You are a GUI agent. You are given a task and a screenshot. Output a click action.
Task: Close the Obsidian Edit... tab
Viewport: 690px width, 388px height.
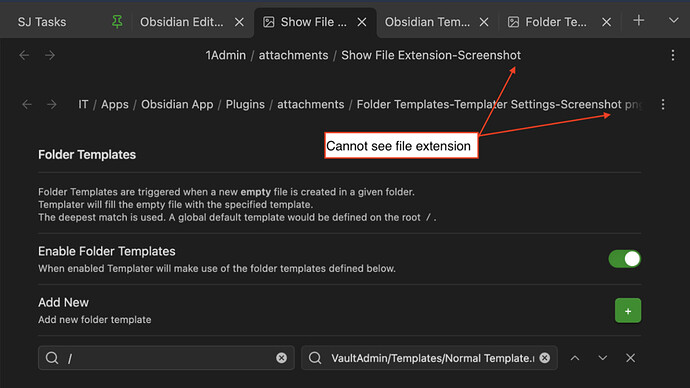click(x=239, y=22)
